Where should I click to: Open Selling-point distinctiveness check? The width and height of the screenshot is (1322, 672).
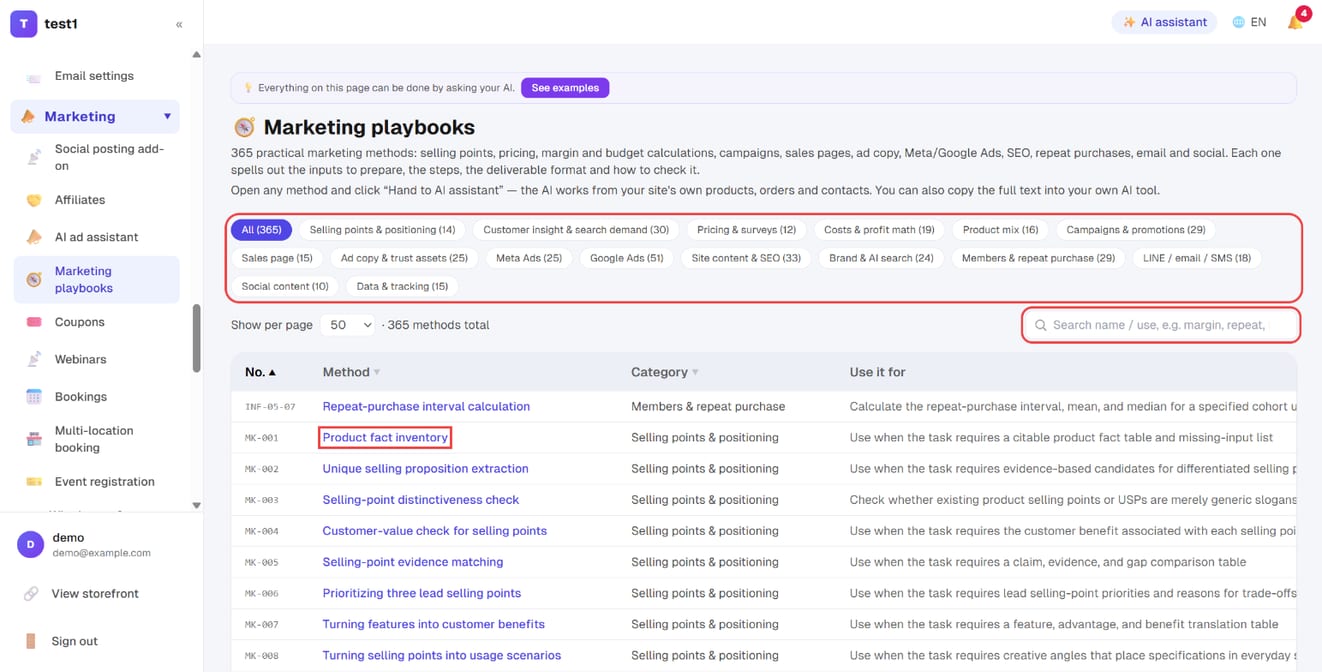(421, 500)
